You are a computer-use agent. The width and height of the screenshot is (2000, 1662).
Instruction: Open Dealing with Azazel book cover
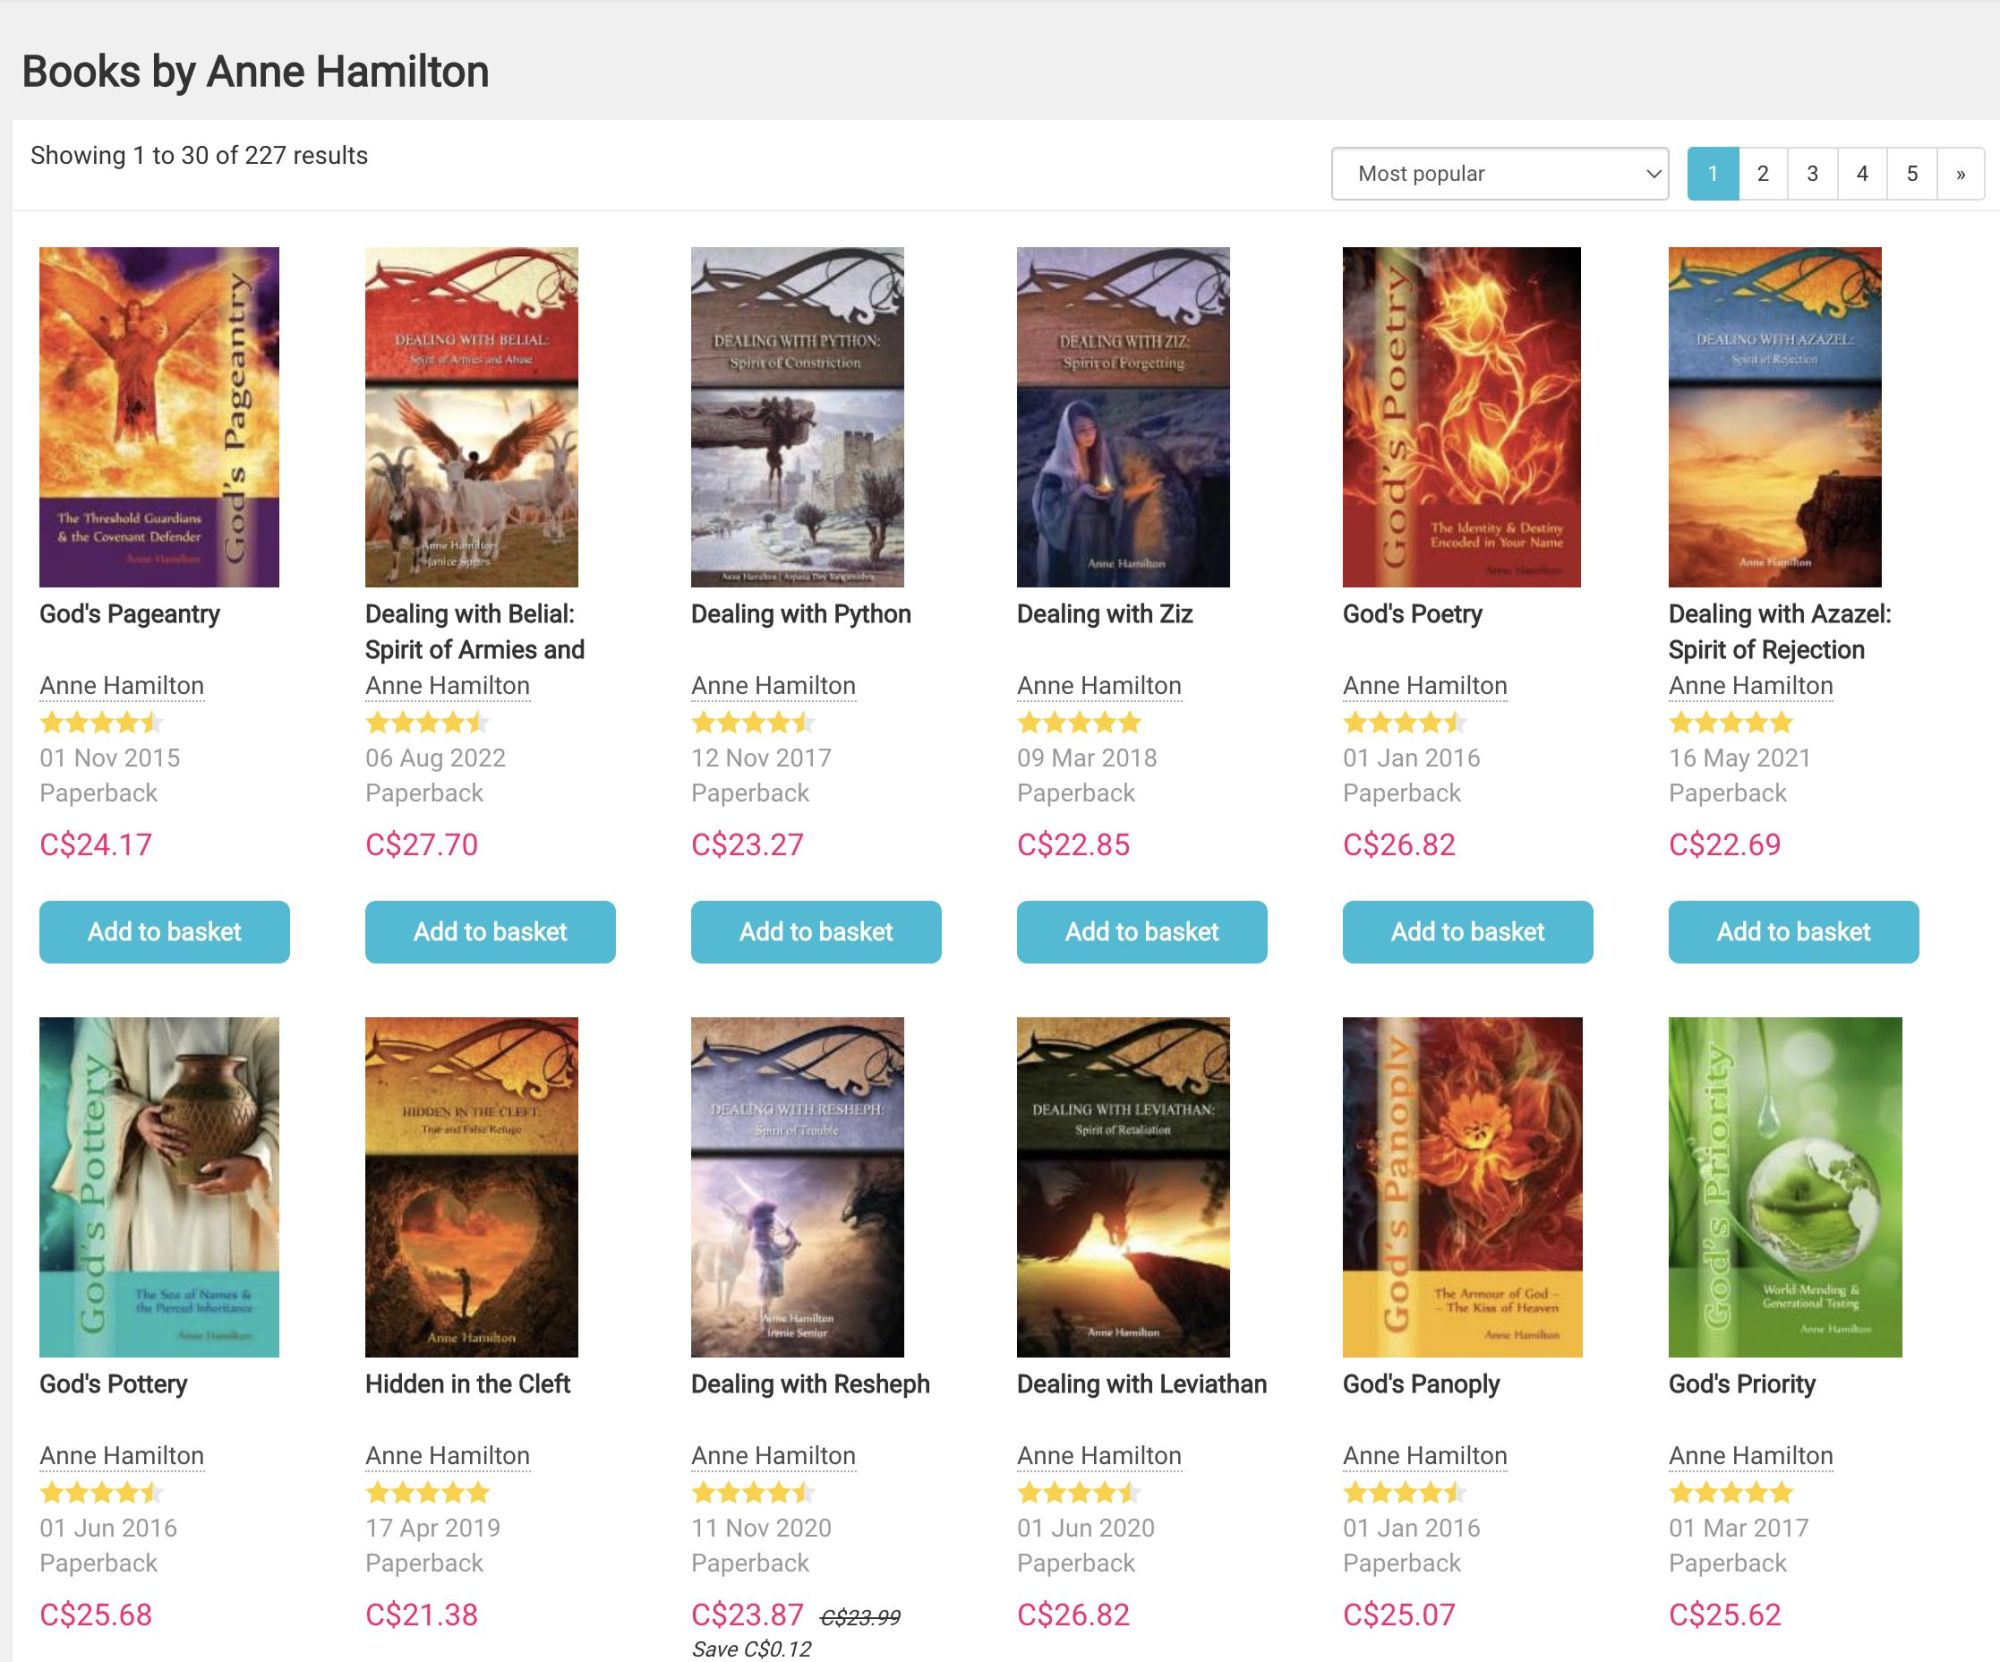1775,417
